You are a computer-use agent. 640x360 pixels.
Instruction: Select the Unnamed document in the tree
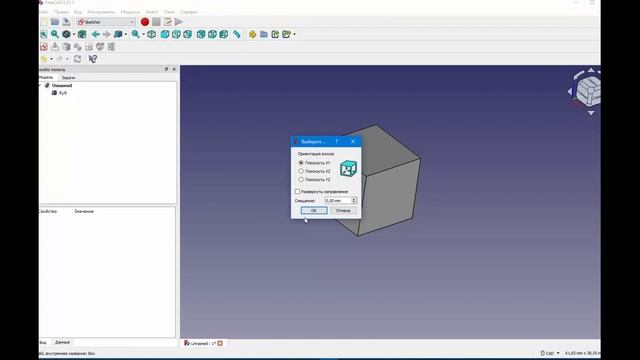[x=62, y=85]
